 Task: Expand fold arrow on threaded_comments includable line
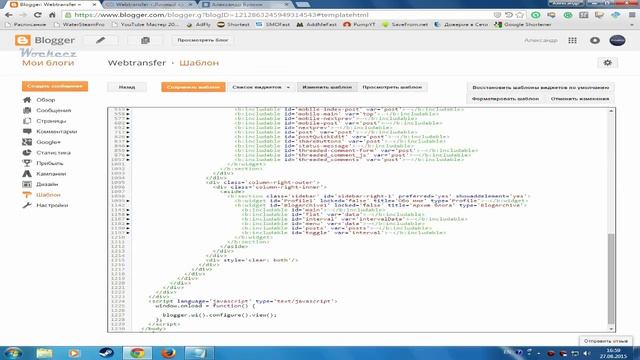click(x=128, y=160)
